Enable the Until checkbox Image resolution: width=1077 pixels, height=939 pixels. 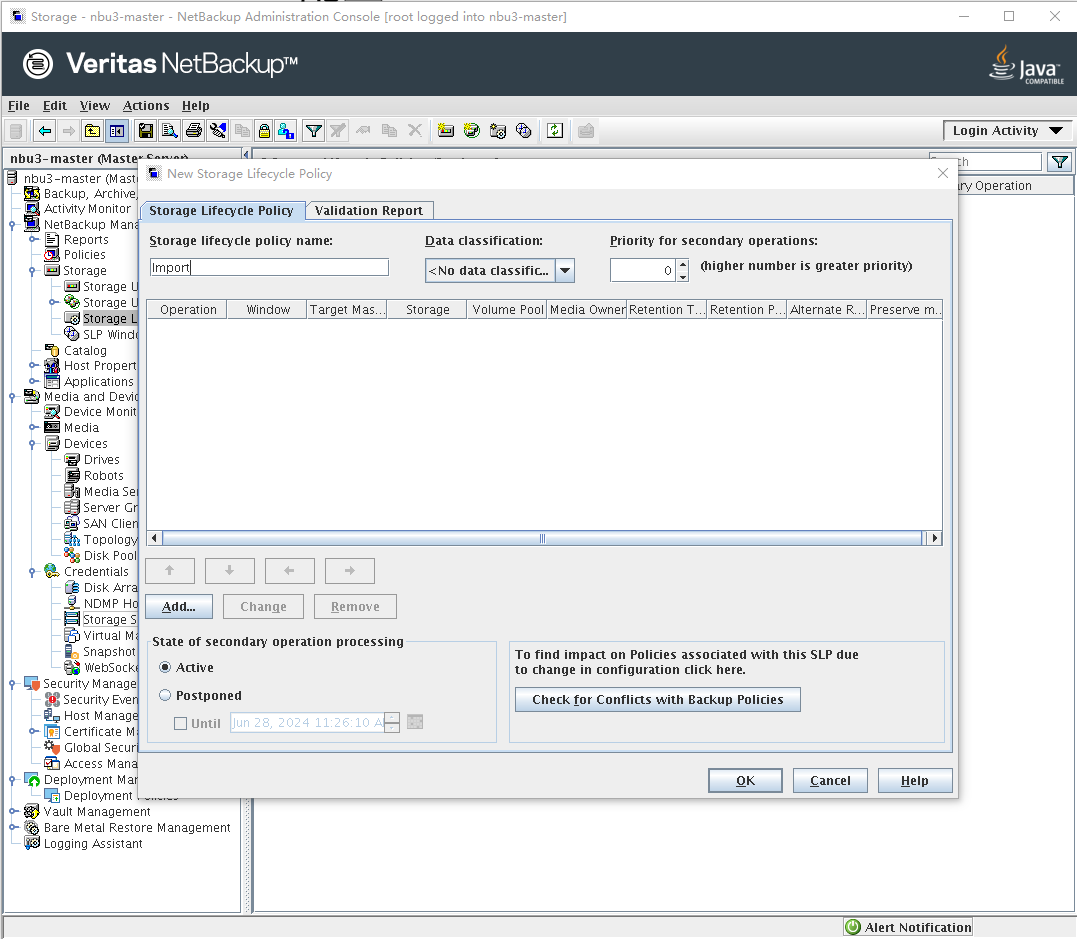[181, 723]
